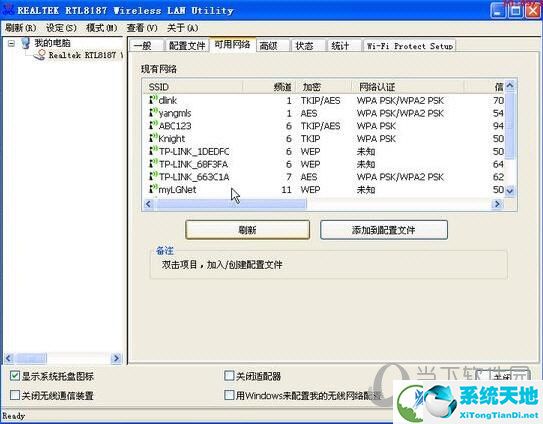Click the Knight network signal icon

[x=153, y=138]
